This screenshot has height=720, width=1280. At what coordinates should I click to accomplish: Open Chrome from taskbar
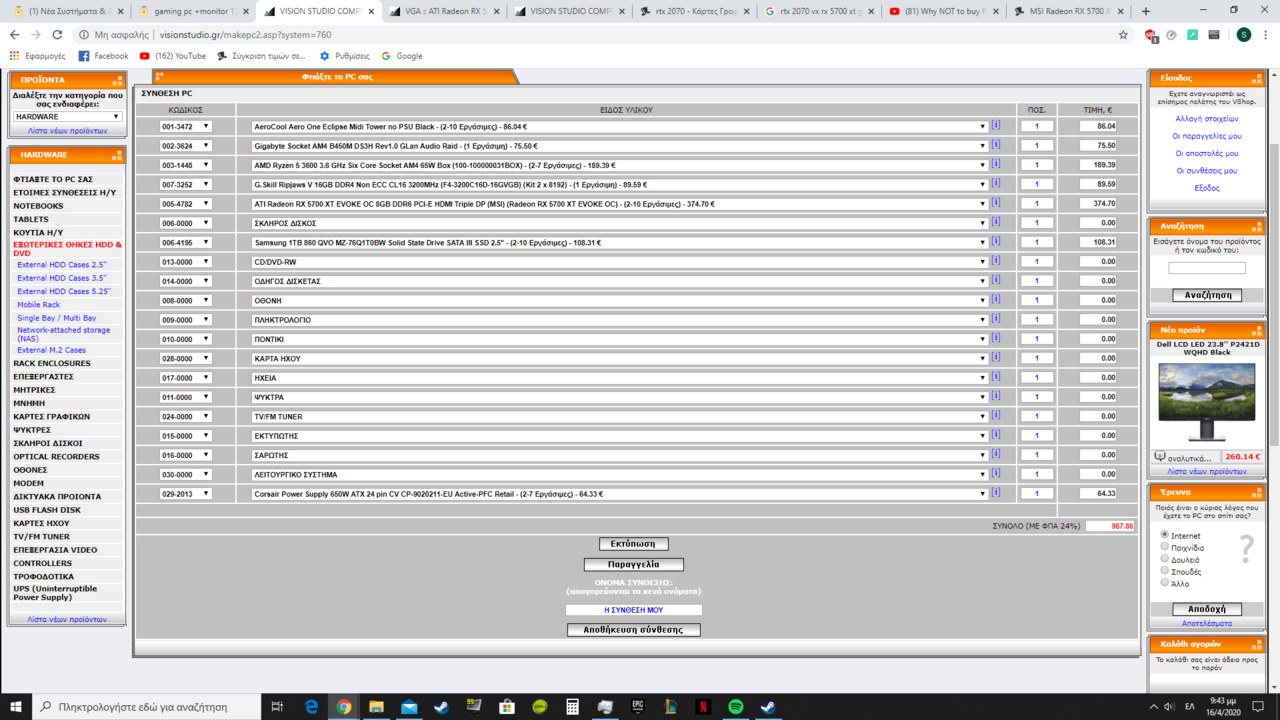pyautogui.click(x=343, y=706)
